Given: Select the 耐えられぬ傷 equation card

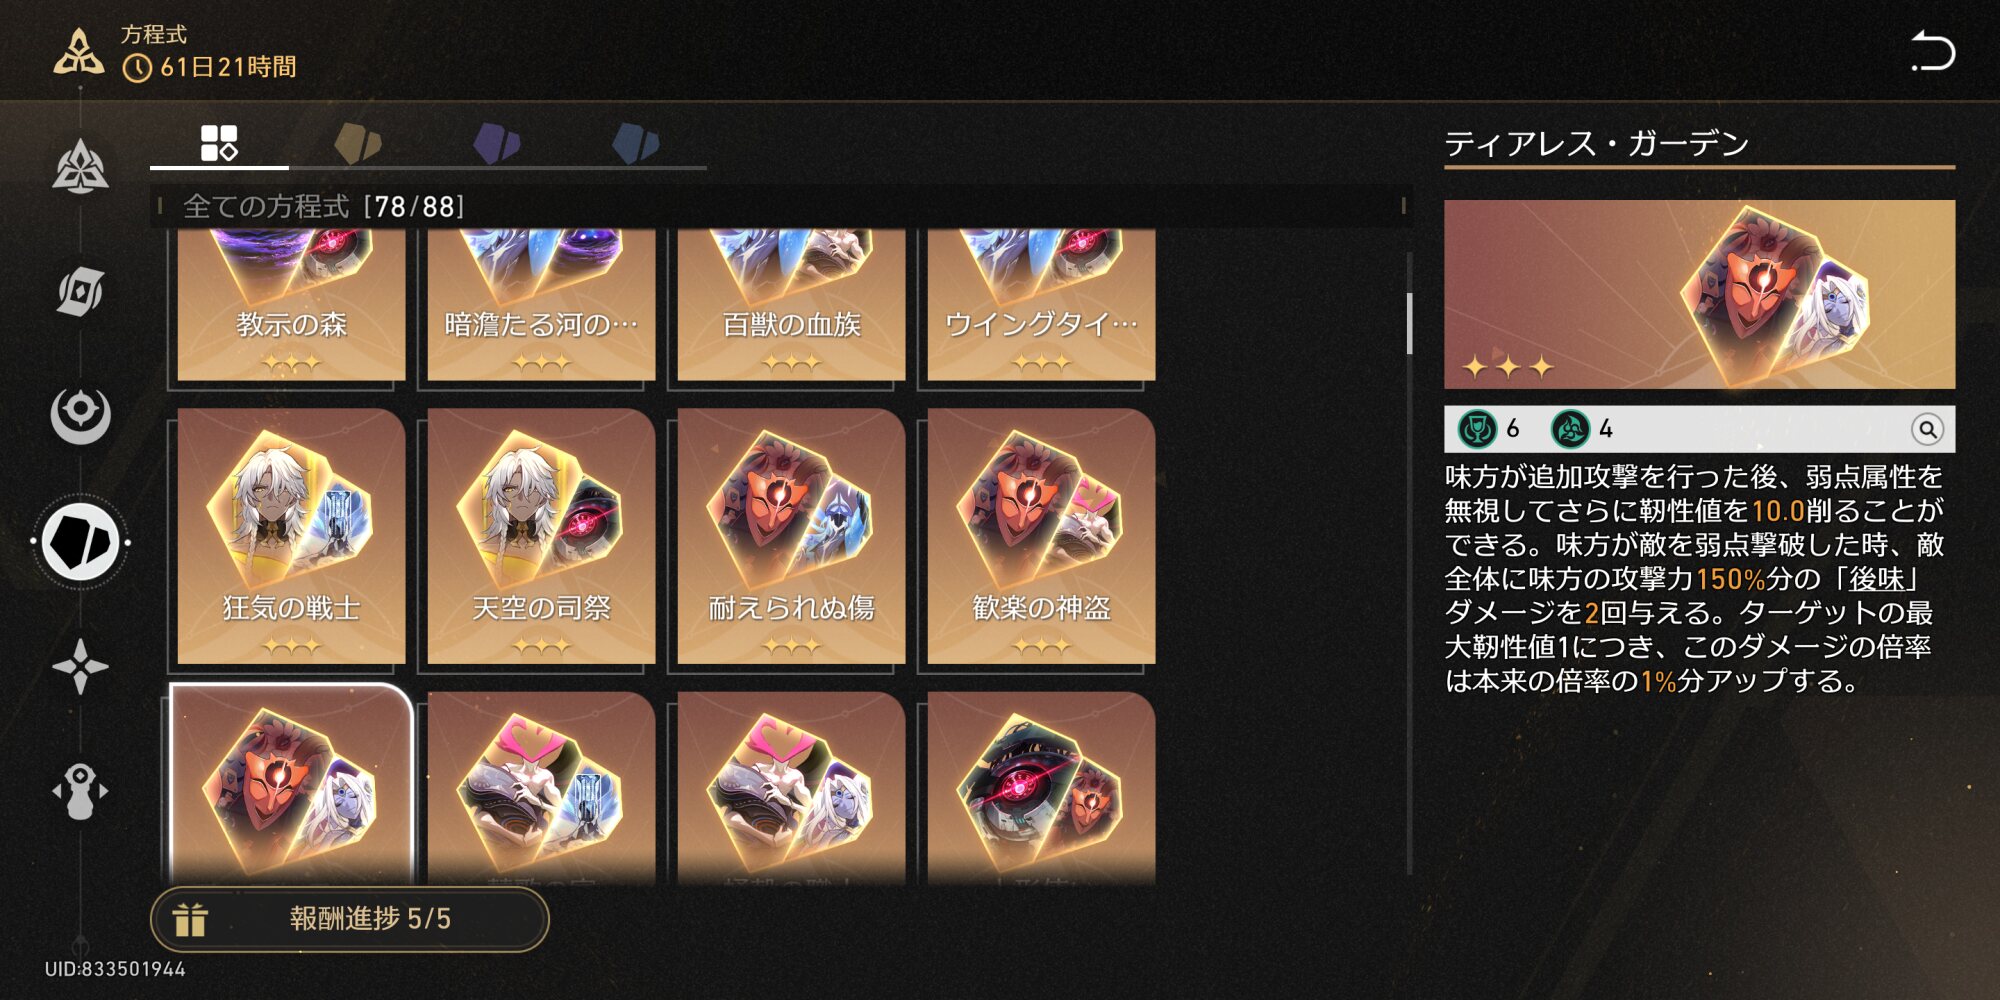Looking at the screenshot, I should (791, 536).
